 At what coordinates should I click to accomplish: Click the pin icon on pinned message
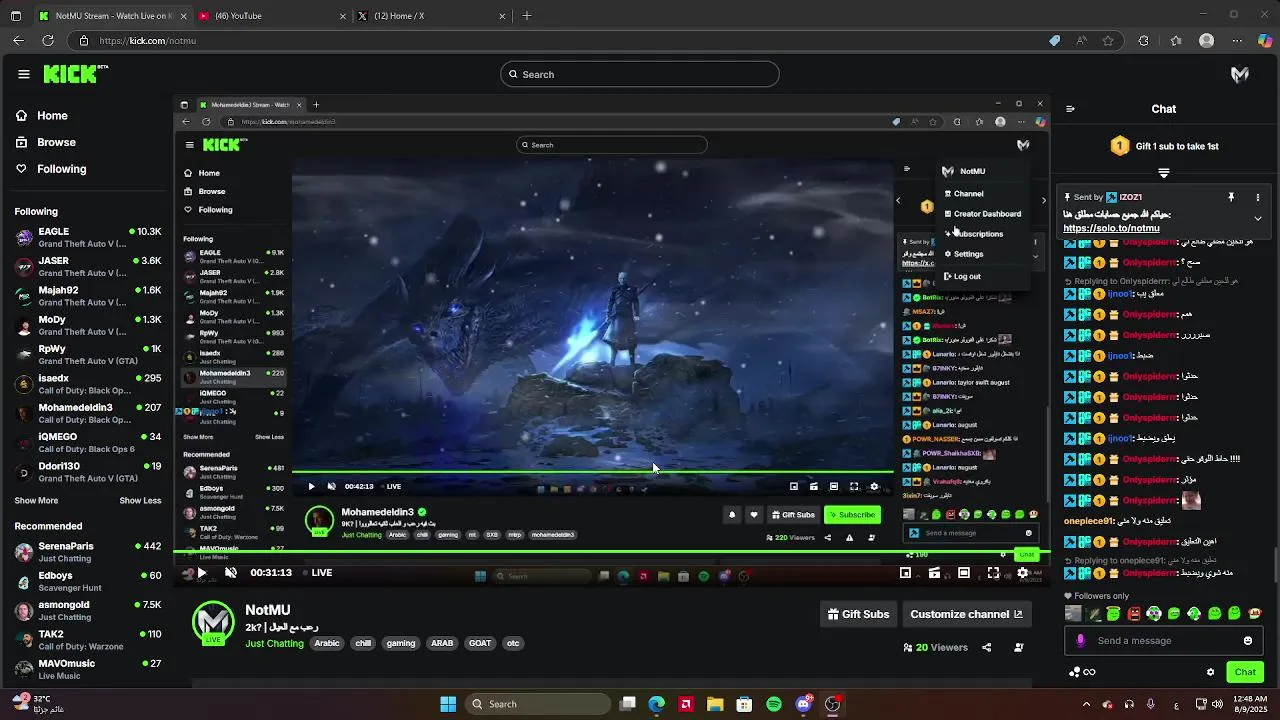pos(1232,198)
